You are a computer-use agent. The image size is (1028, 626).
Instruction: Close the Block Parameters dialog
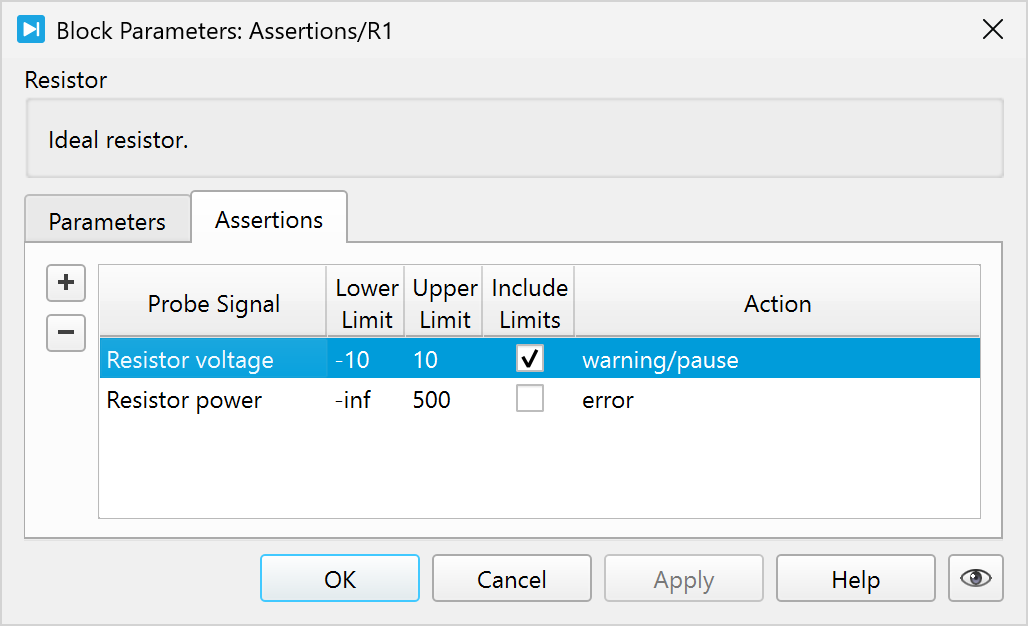click(992, 30)
